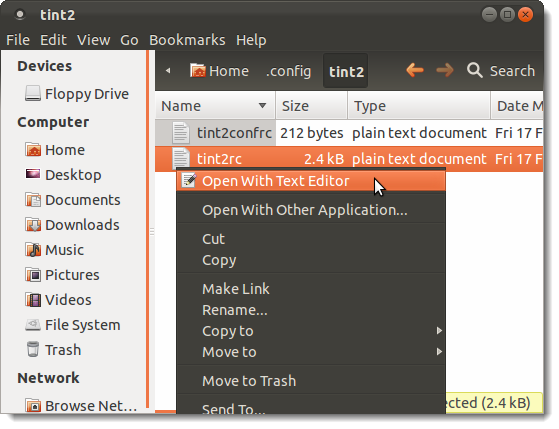Choose Rename... in context menu

311,310
